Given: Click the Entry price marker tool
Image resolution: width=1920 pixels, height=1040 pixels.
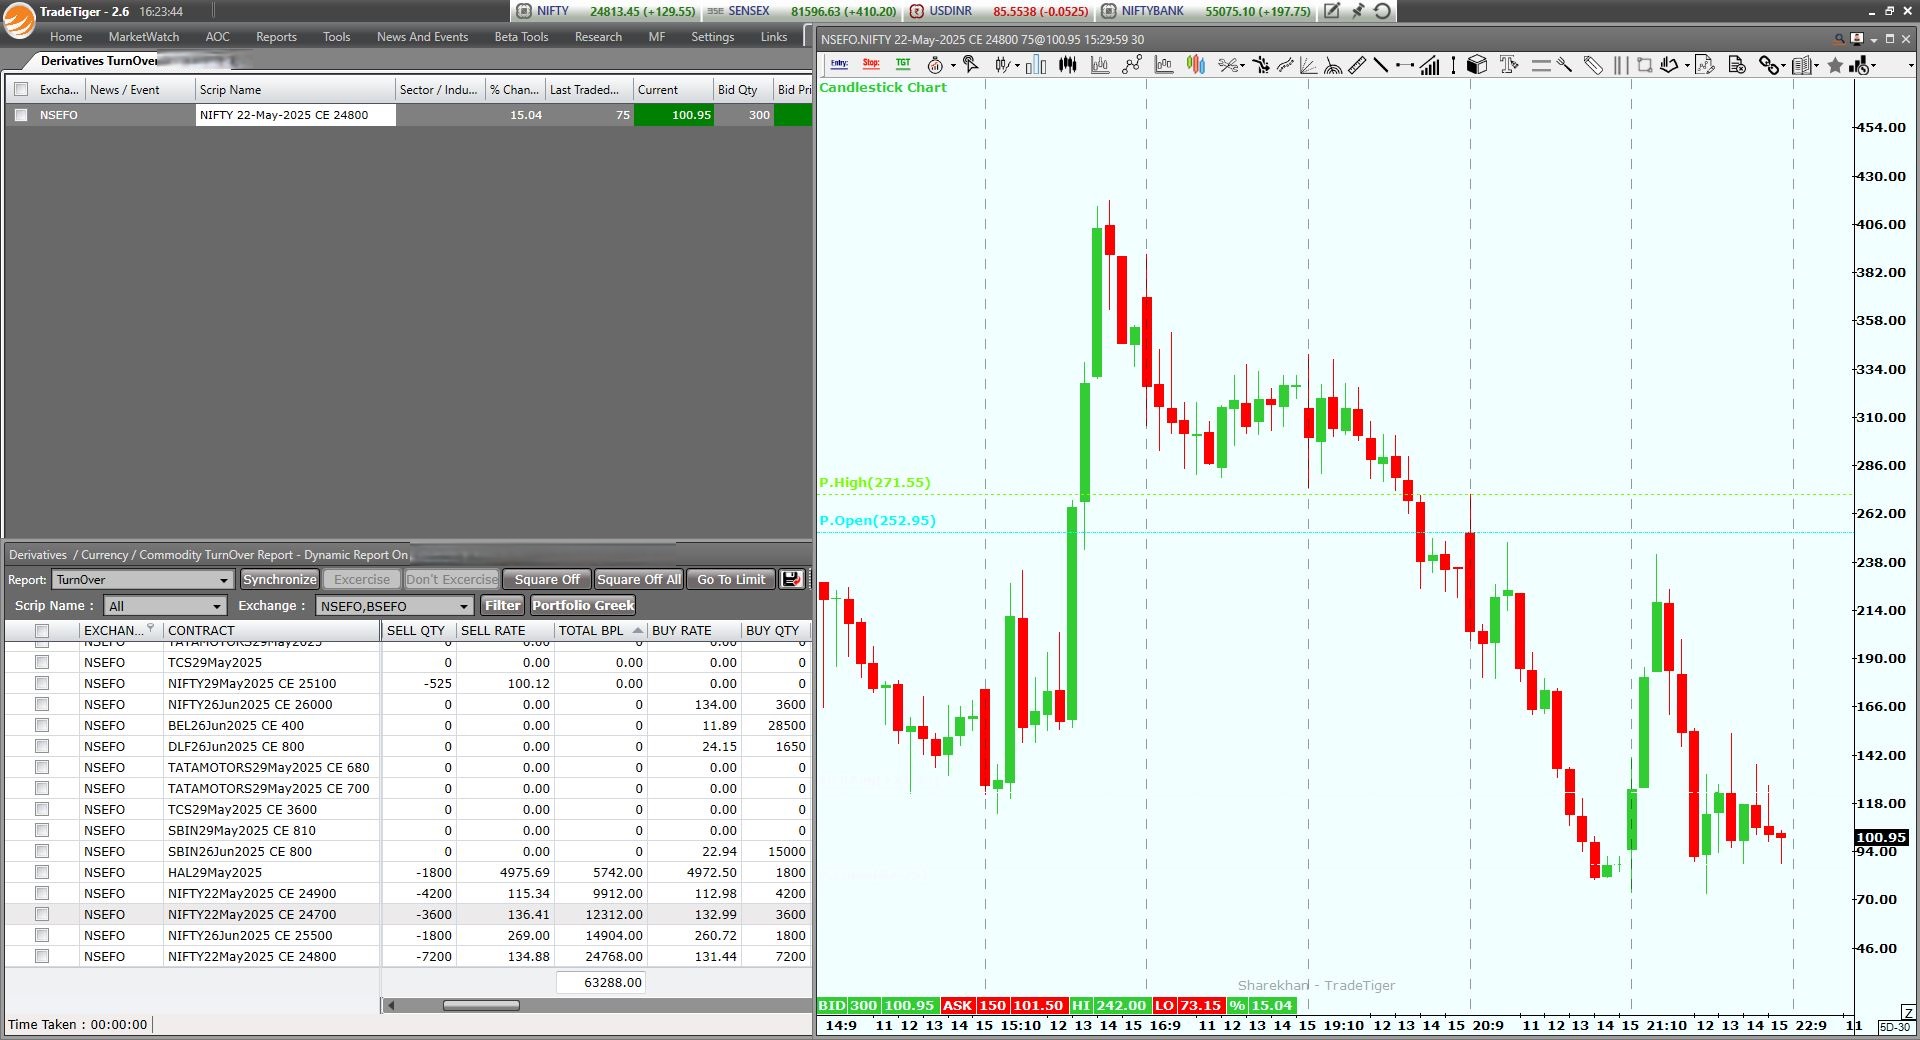Looking at the screenshot, I should coord(839,64).
